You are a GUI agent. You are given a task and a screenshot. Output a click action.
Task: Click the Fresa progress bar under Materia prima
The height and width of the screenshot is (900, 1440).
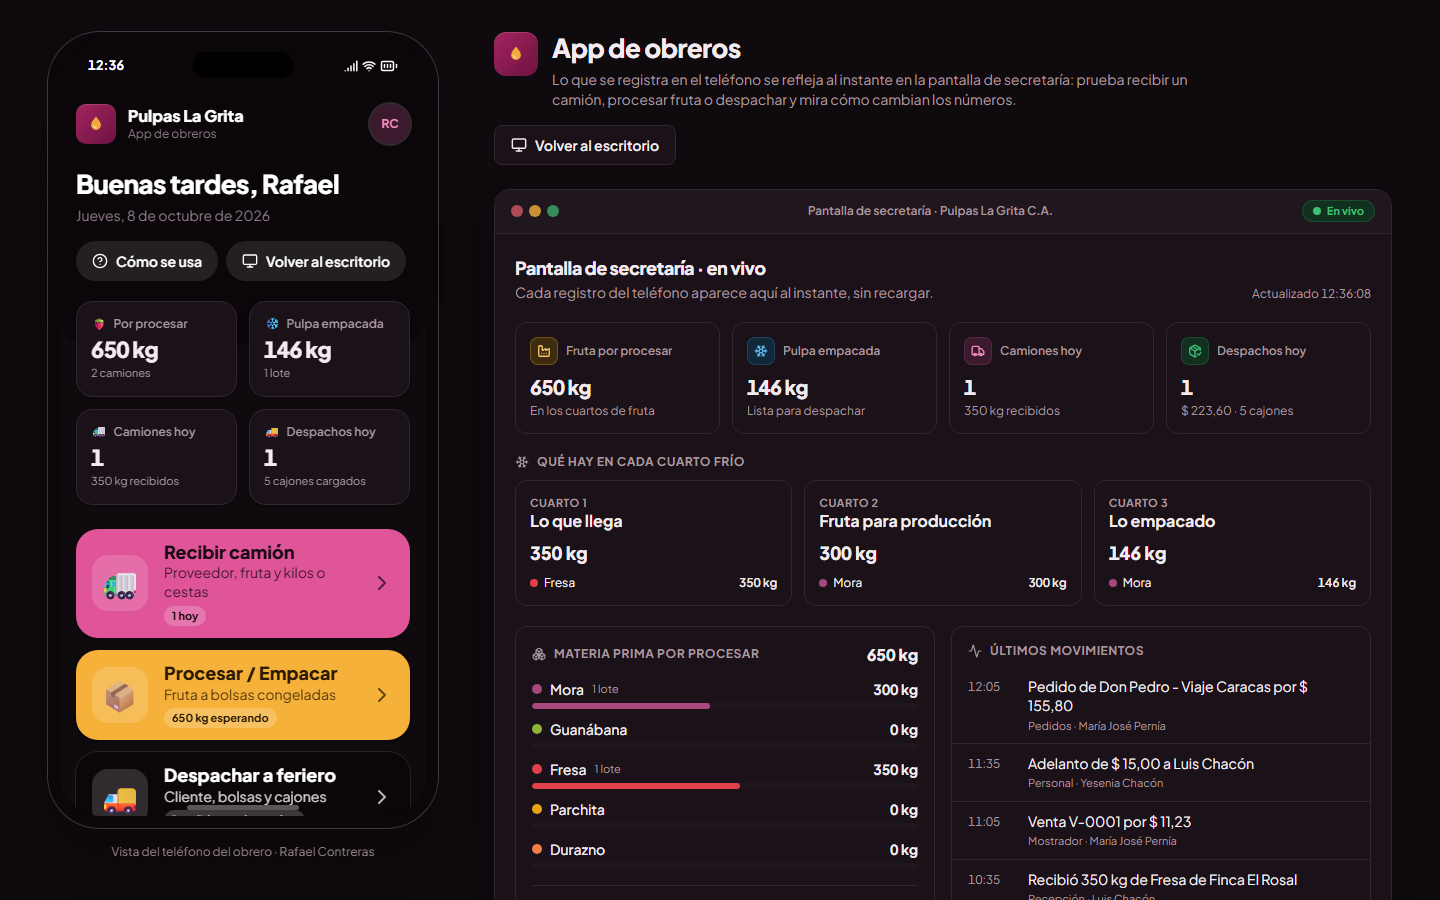click(x=725, y=786)
